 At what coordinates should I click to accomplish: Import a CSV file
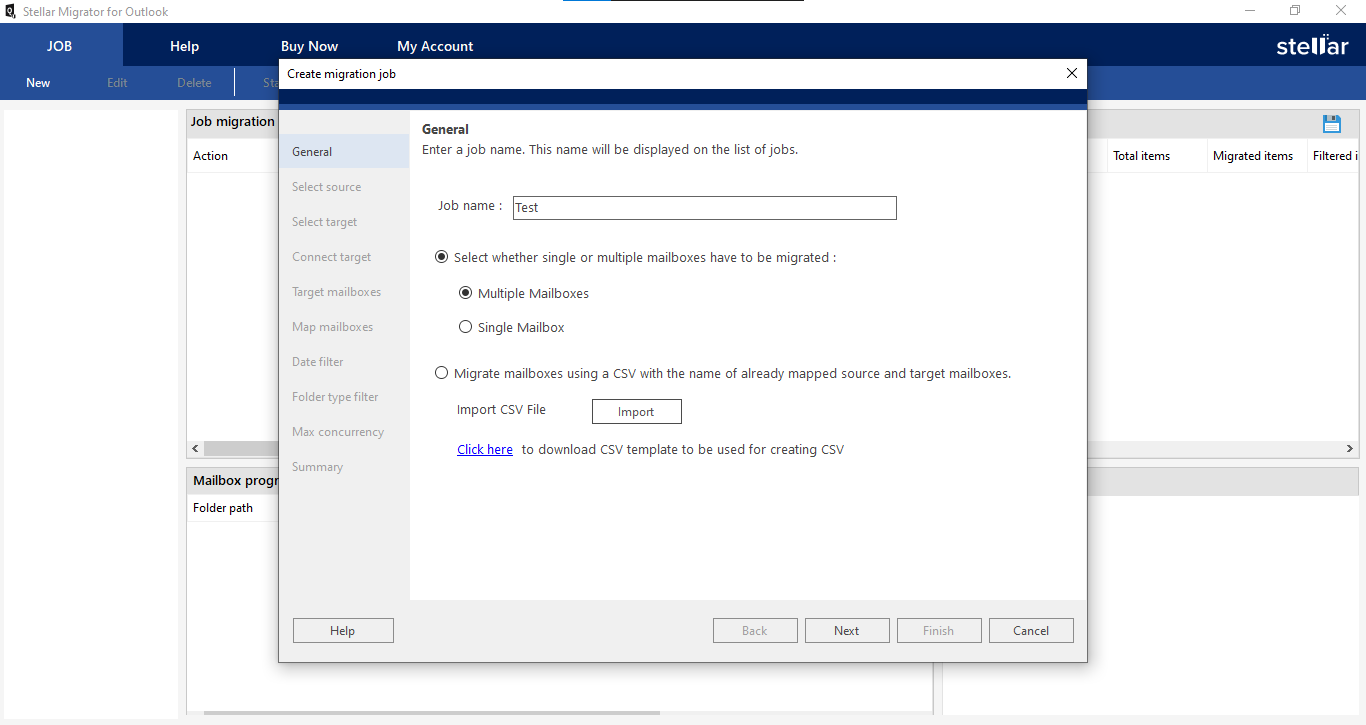tap(636, 411)
